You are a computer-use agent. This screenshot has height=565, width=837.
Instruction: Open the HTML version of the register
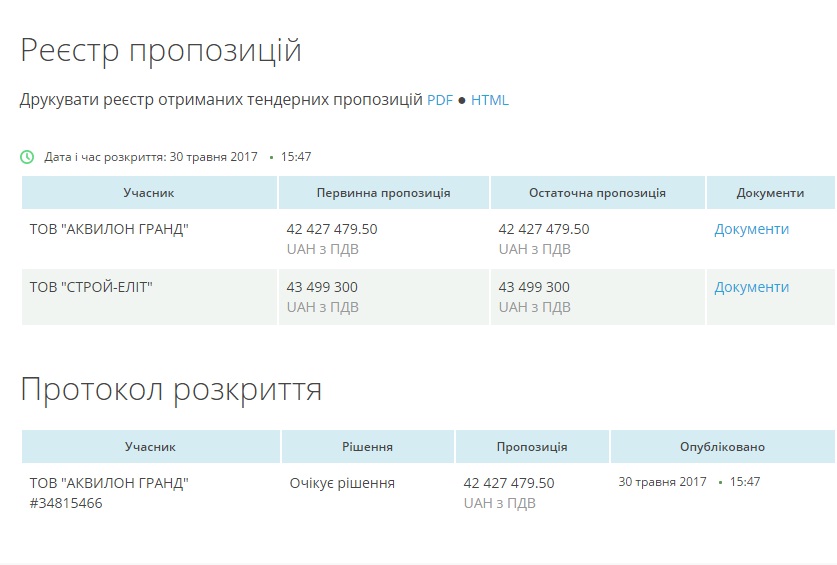(x=490, y=100)
